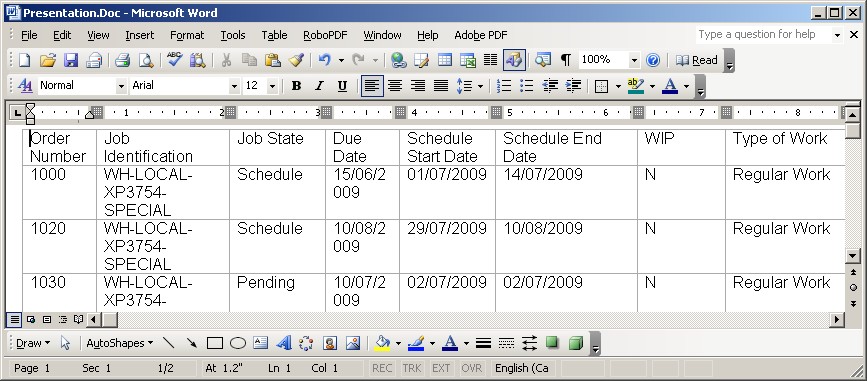Click the Type a question for help box
This screenshot has width=867, height=381.
click(764, 35)
